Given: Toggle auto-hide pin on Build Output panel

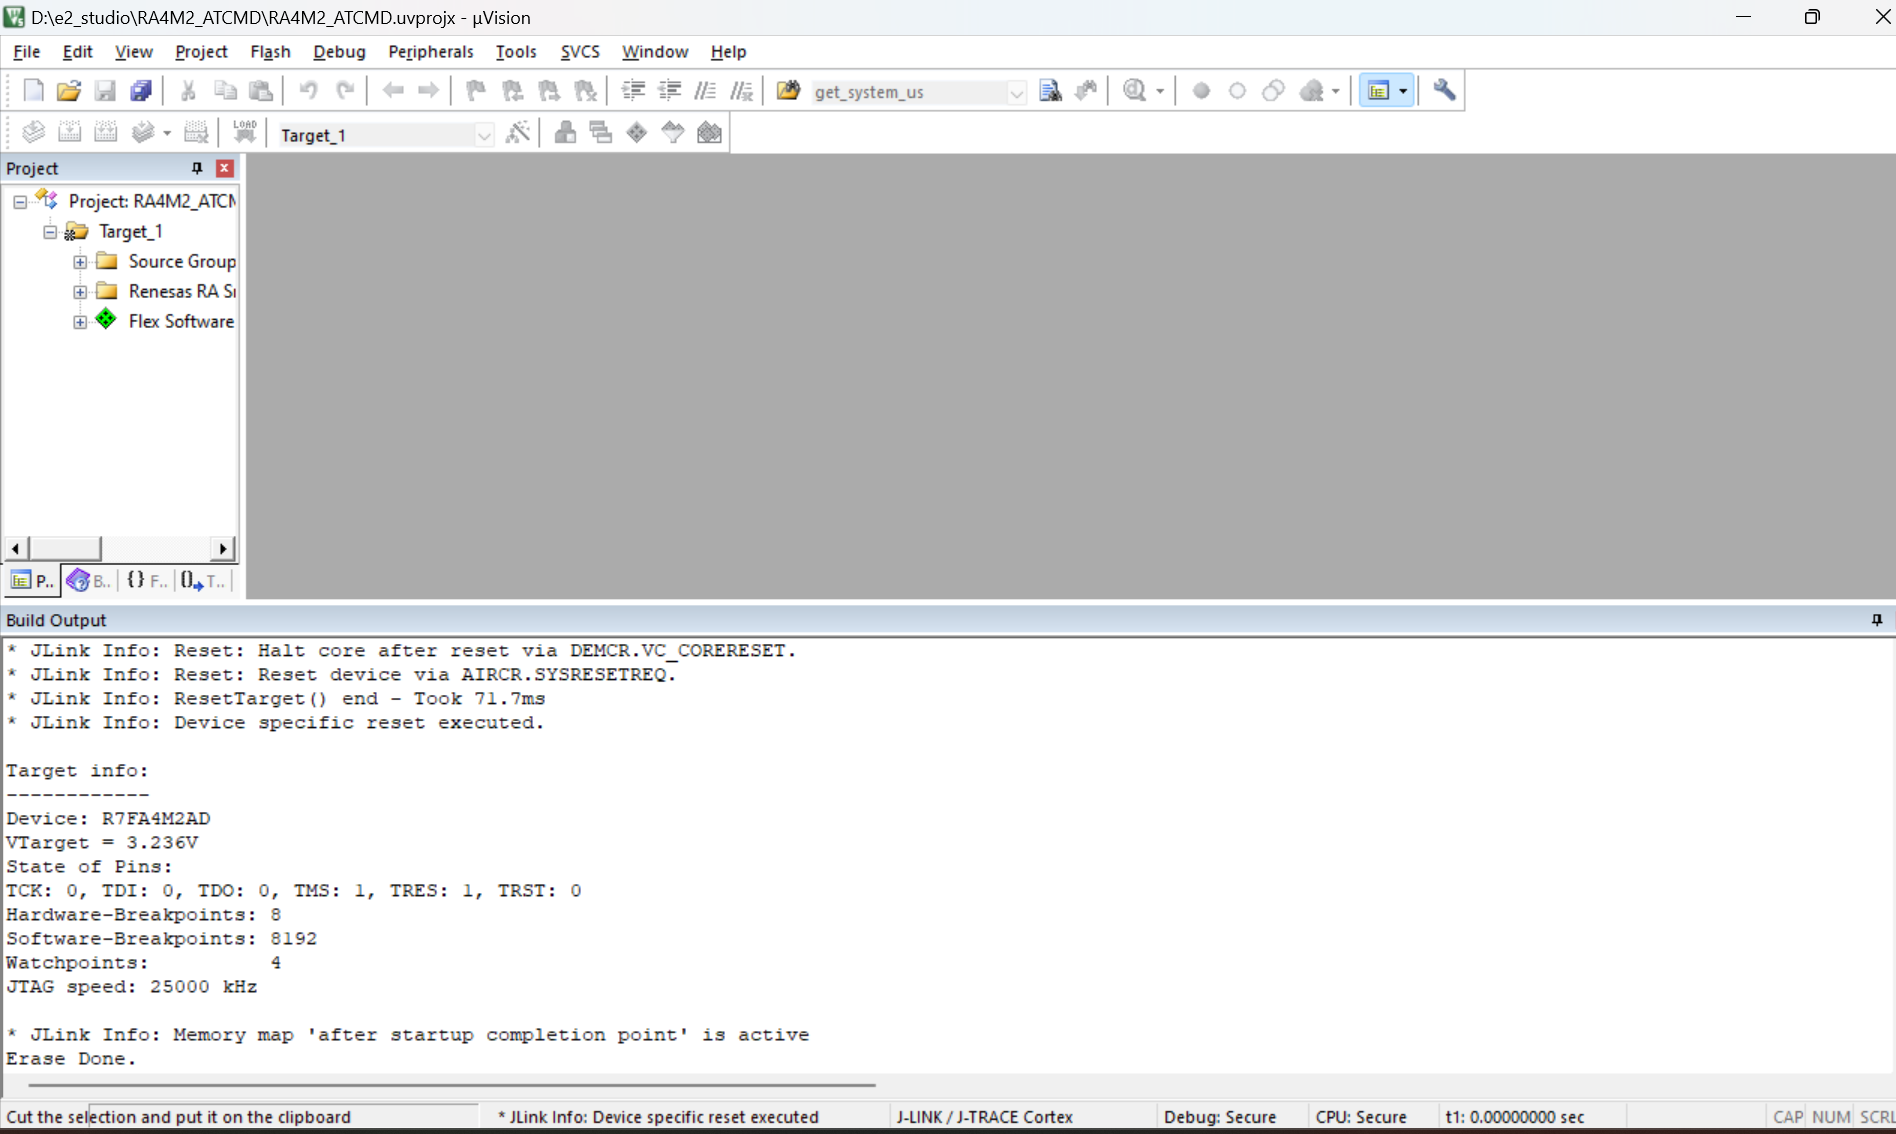Looking at the screenshot, I should tap(1877, 620).
